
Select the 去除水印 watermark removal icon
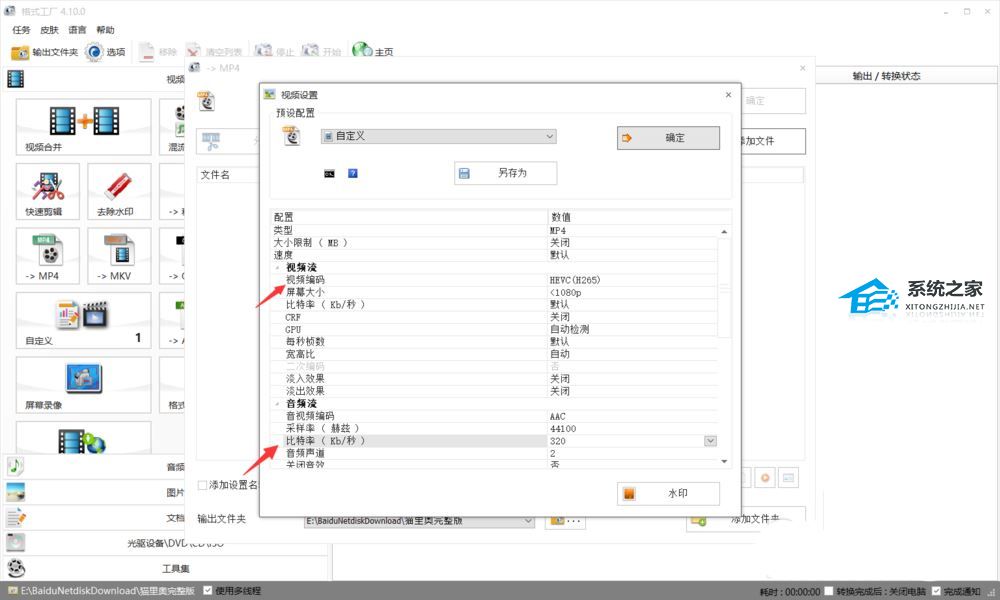119,191
